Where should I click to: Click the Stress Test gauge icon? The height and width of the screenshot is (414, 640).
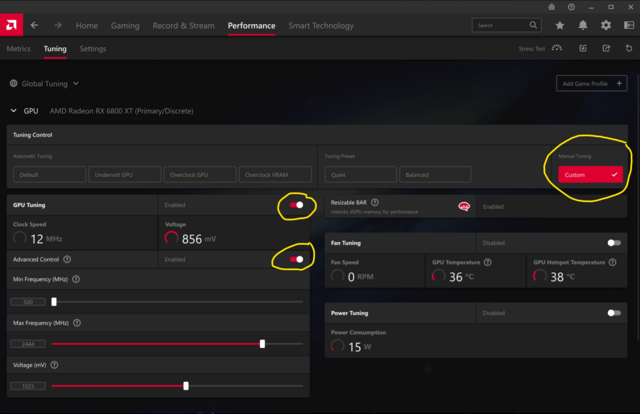[557, 48]
